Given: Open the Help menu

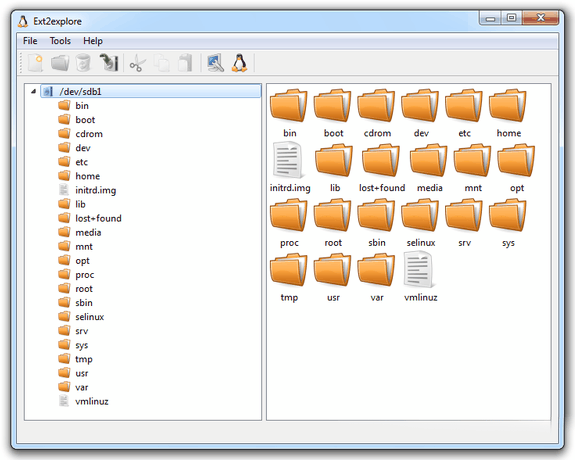Looking at the screenshot, I should [93, 41].
